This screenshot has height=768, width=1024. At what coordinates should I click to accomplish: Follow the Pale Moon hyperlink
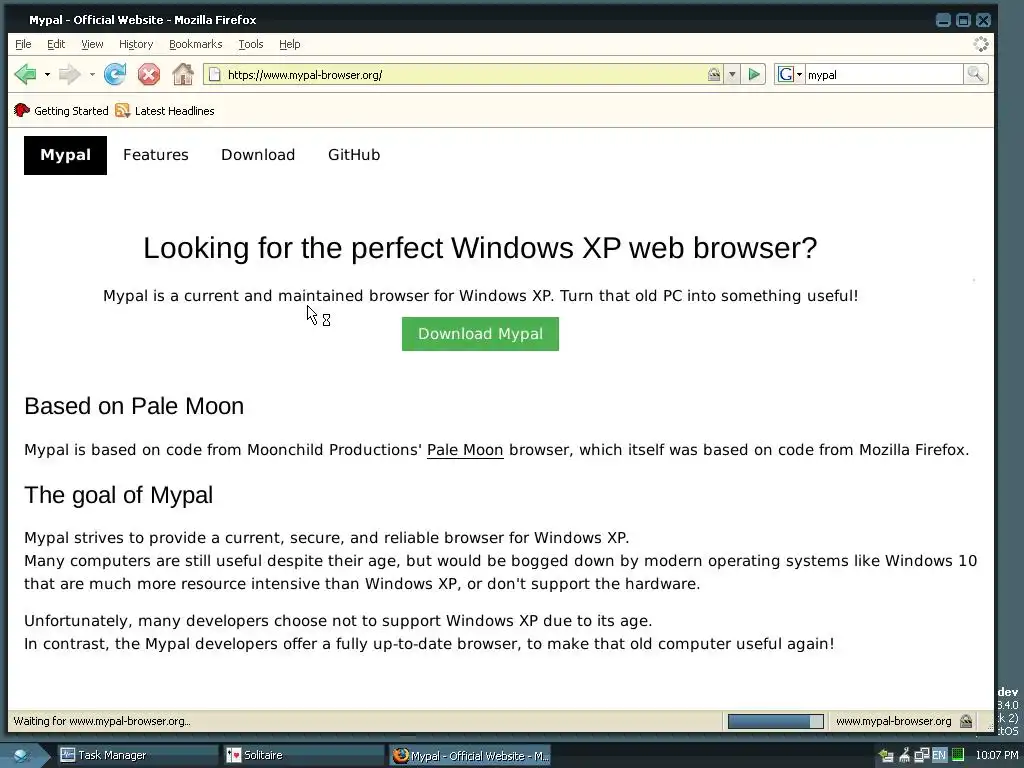465,450
